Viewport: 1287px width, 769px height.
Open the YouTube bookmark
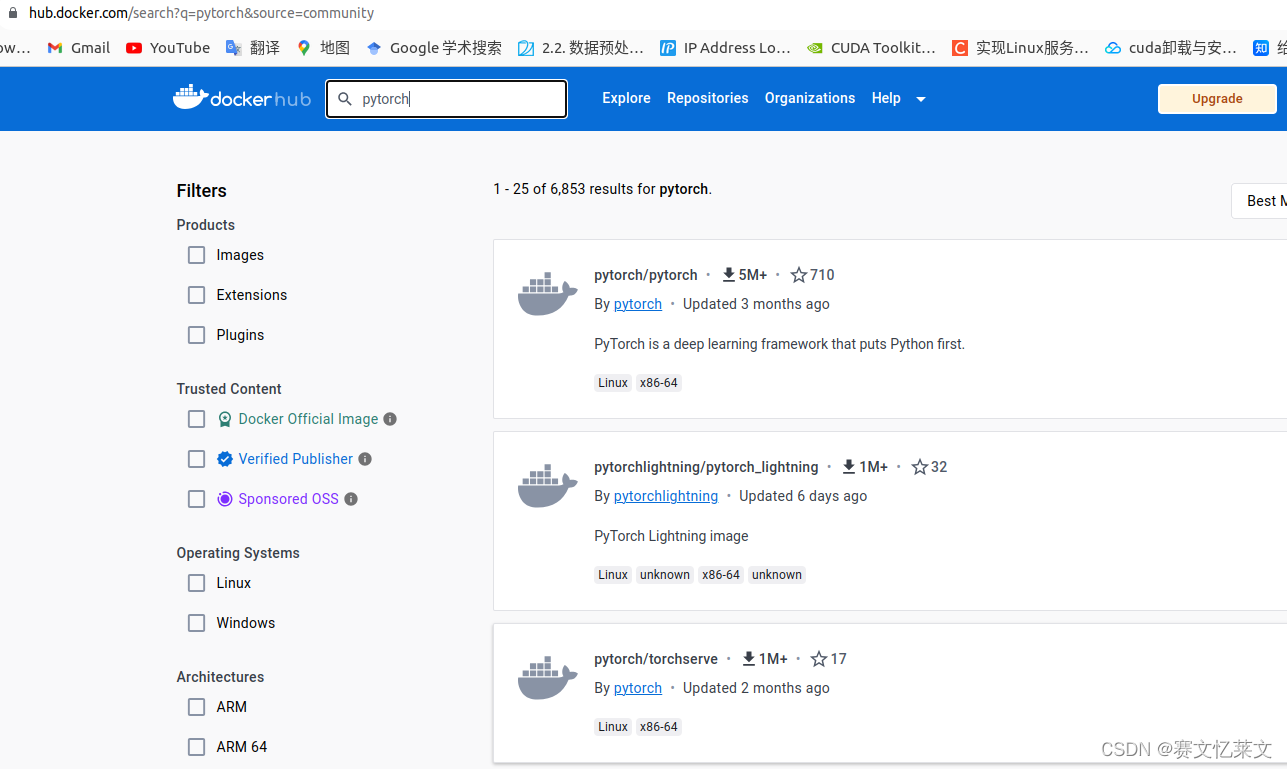(168, 47)
